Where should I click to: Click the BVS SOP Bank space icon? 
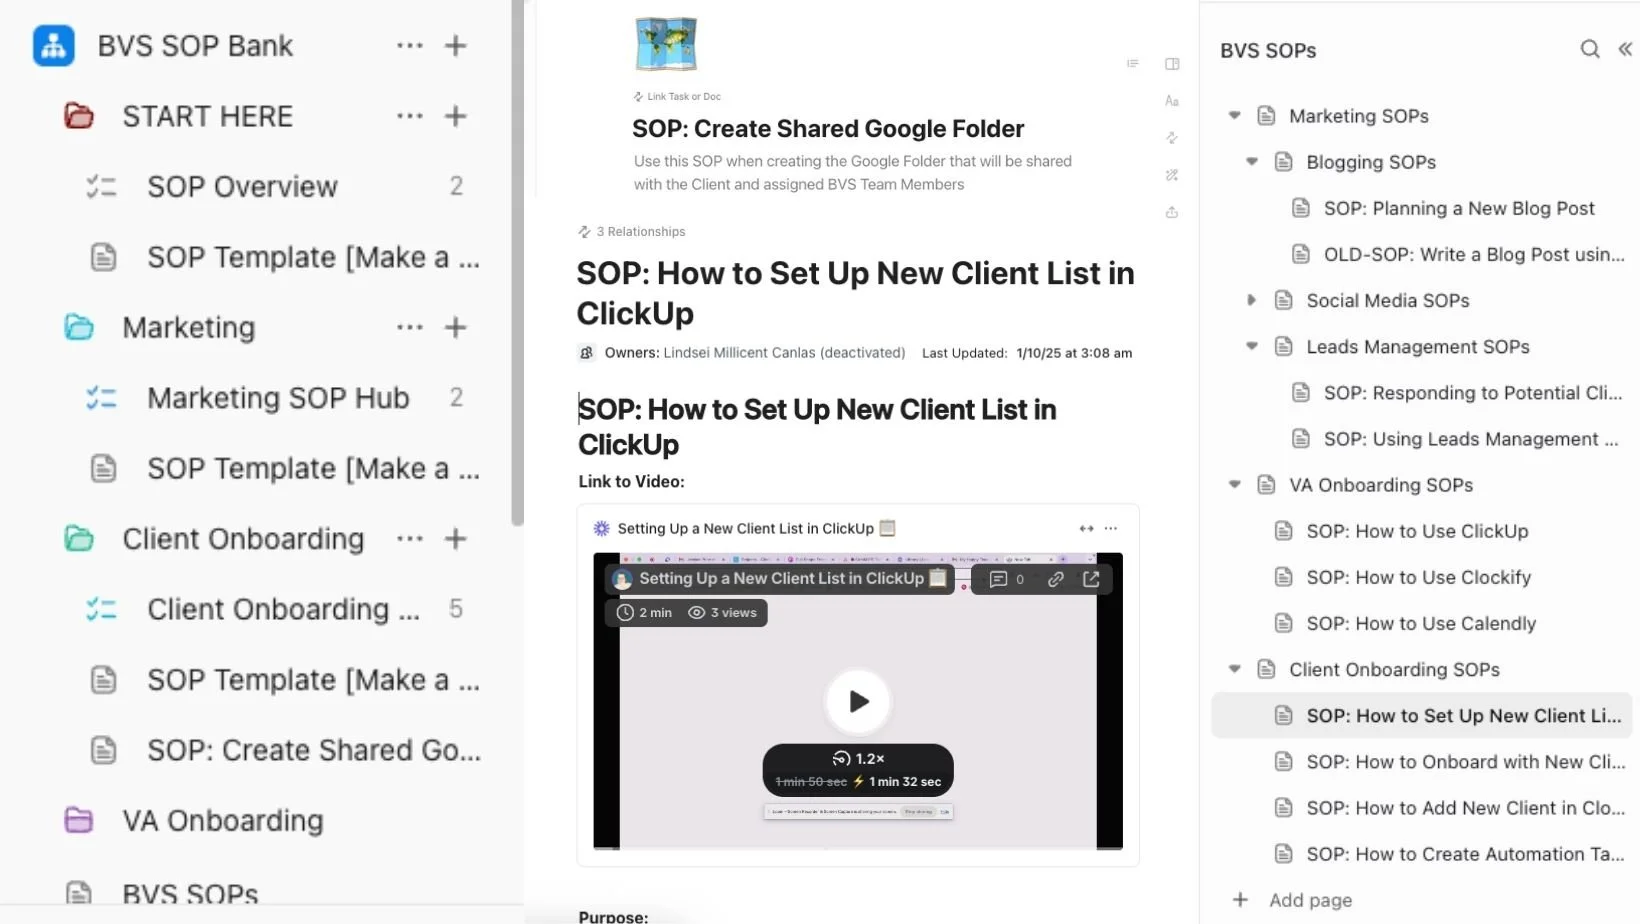pyautogui.click(x=53, y=46)
